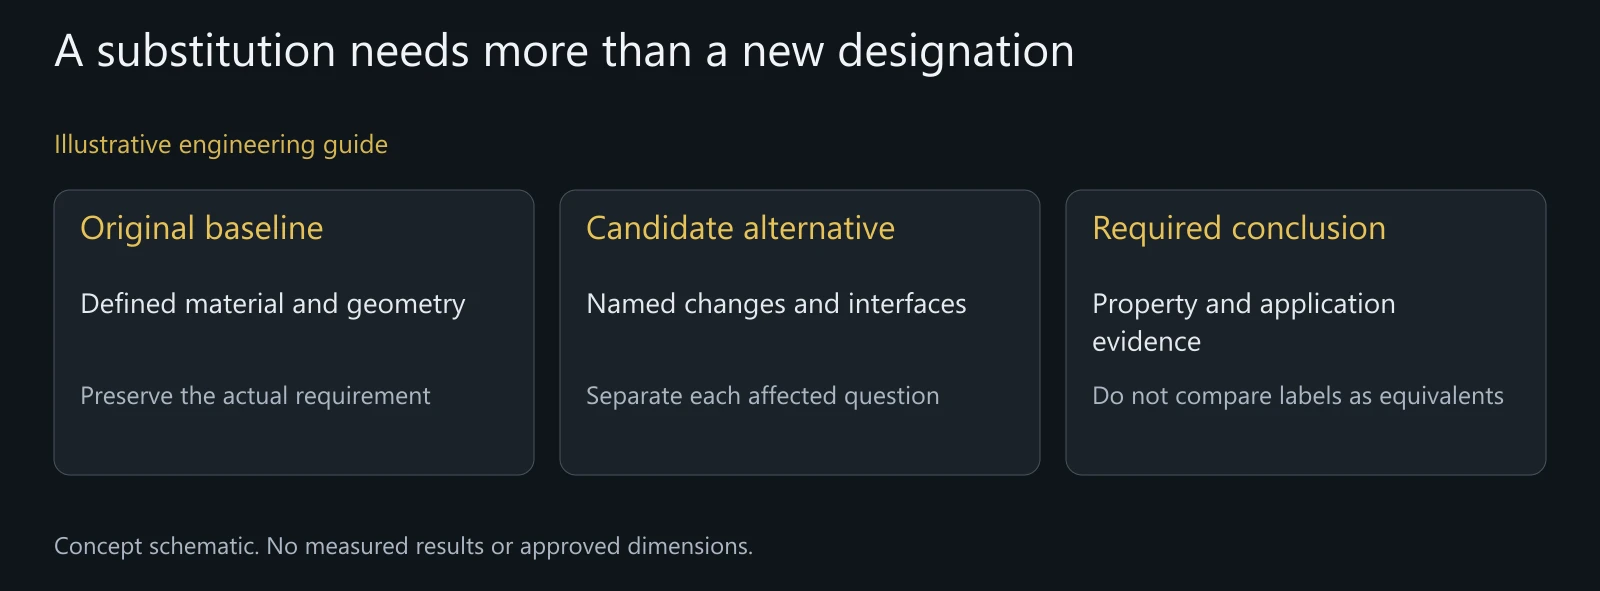Open the Original baseline card panel
Screen dimensions: 1600x591
pos(294,332)
